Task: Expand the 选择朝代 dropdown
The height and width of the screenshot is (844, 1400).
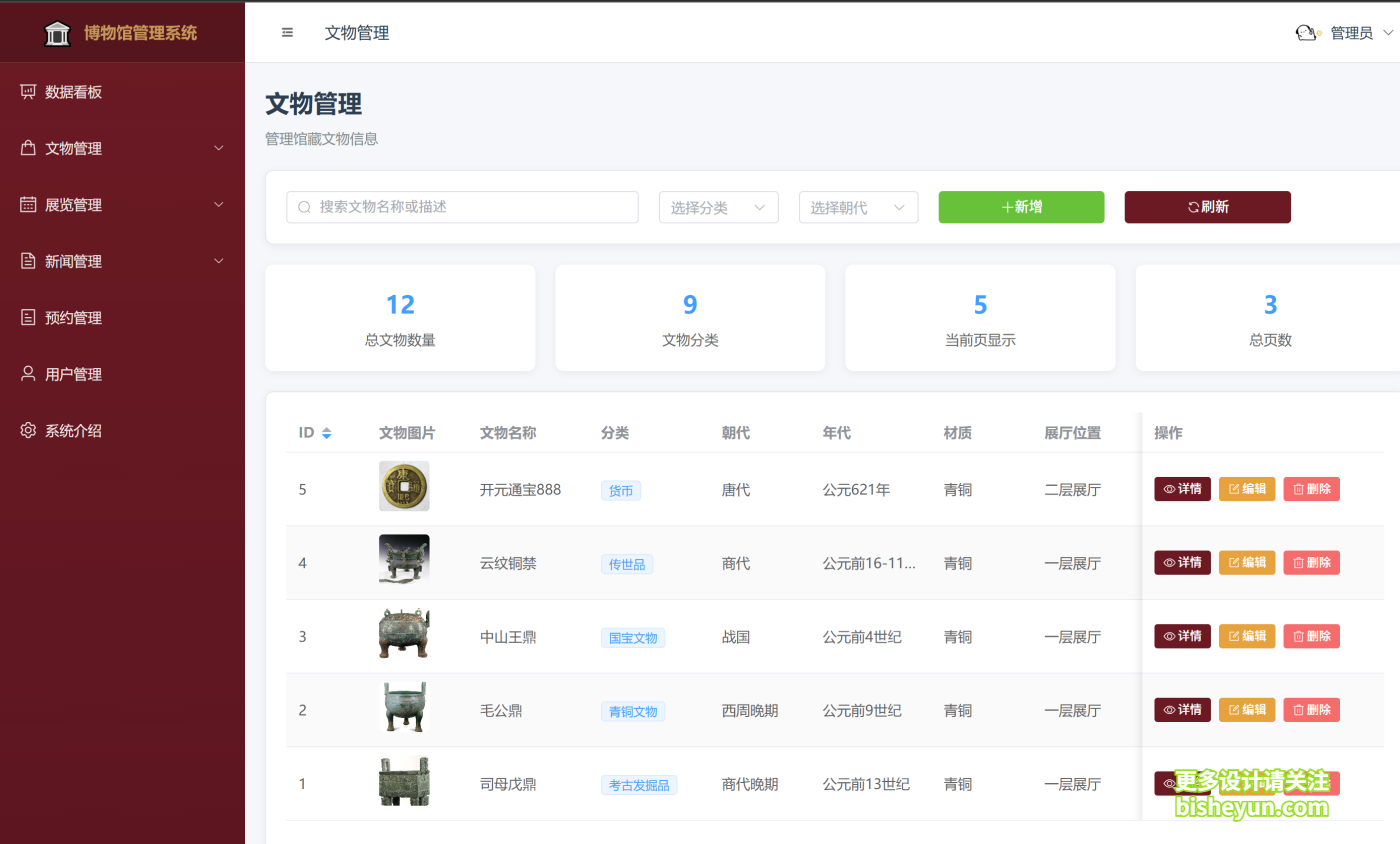Action: tap(858, 207)
